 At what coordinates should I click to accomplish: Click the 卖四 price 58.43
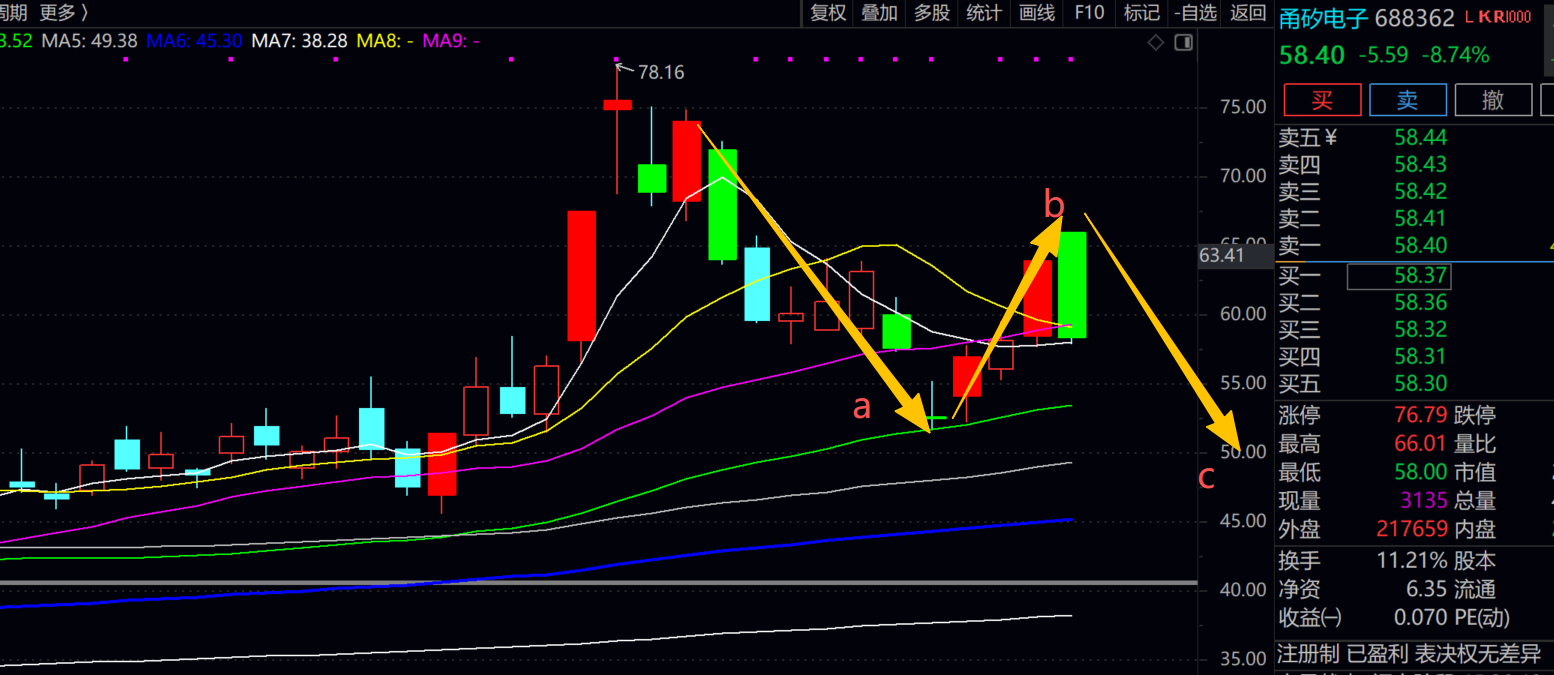(x=1421, y=164)
